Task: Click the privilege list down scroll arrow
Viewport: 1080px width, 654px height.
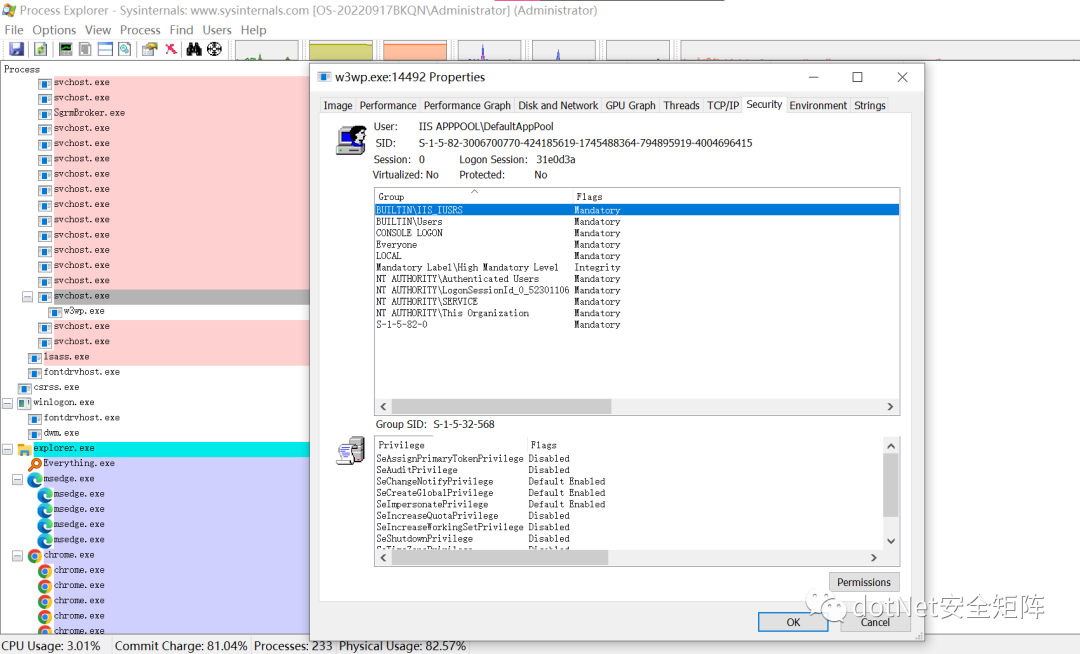Action: pos(891,541)
